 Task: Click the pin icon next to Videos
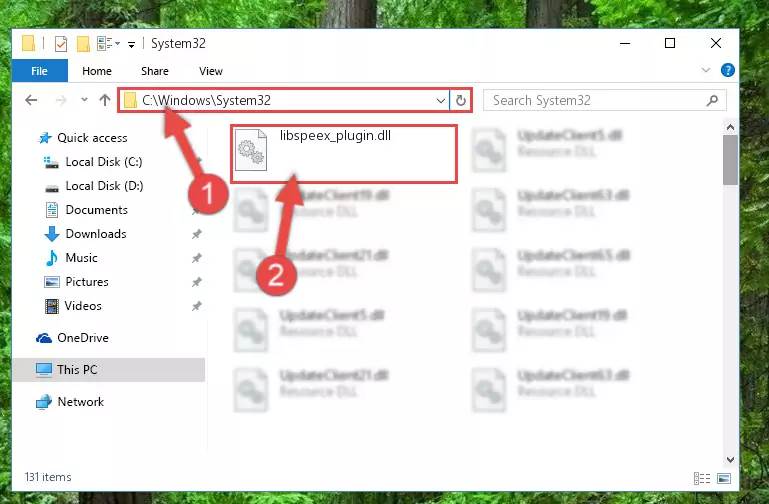coord(197,306)
